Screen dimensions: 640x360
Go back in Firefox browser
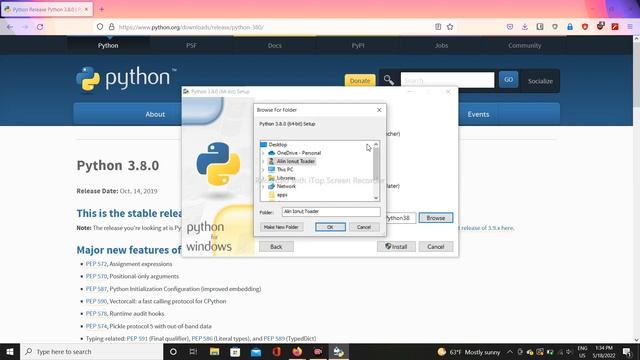[x=10, y=27]
